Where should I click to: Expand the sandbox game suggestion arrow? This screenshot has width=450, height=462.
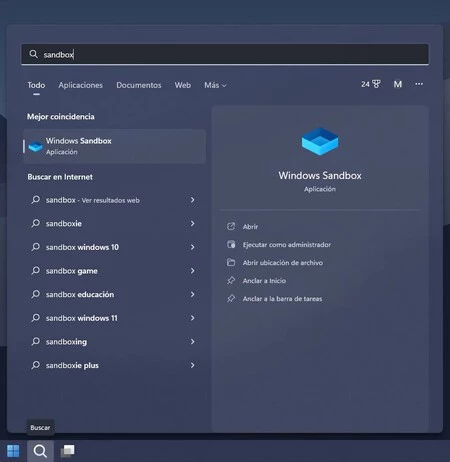click(192, 271)
